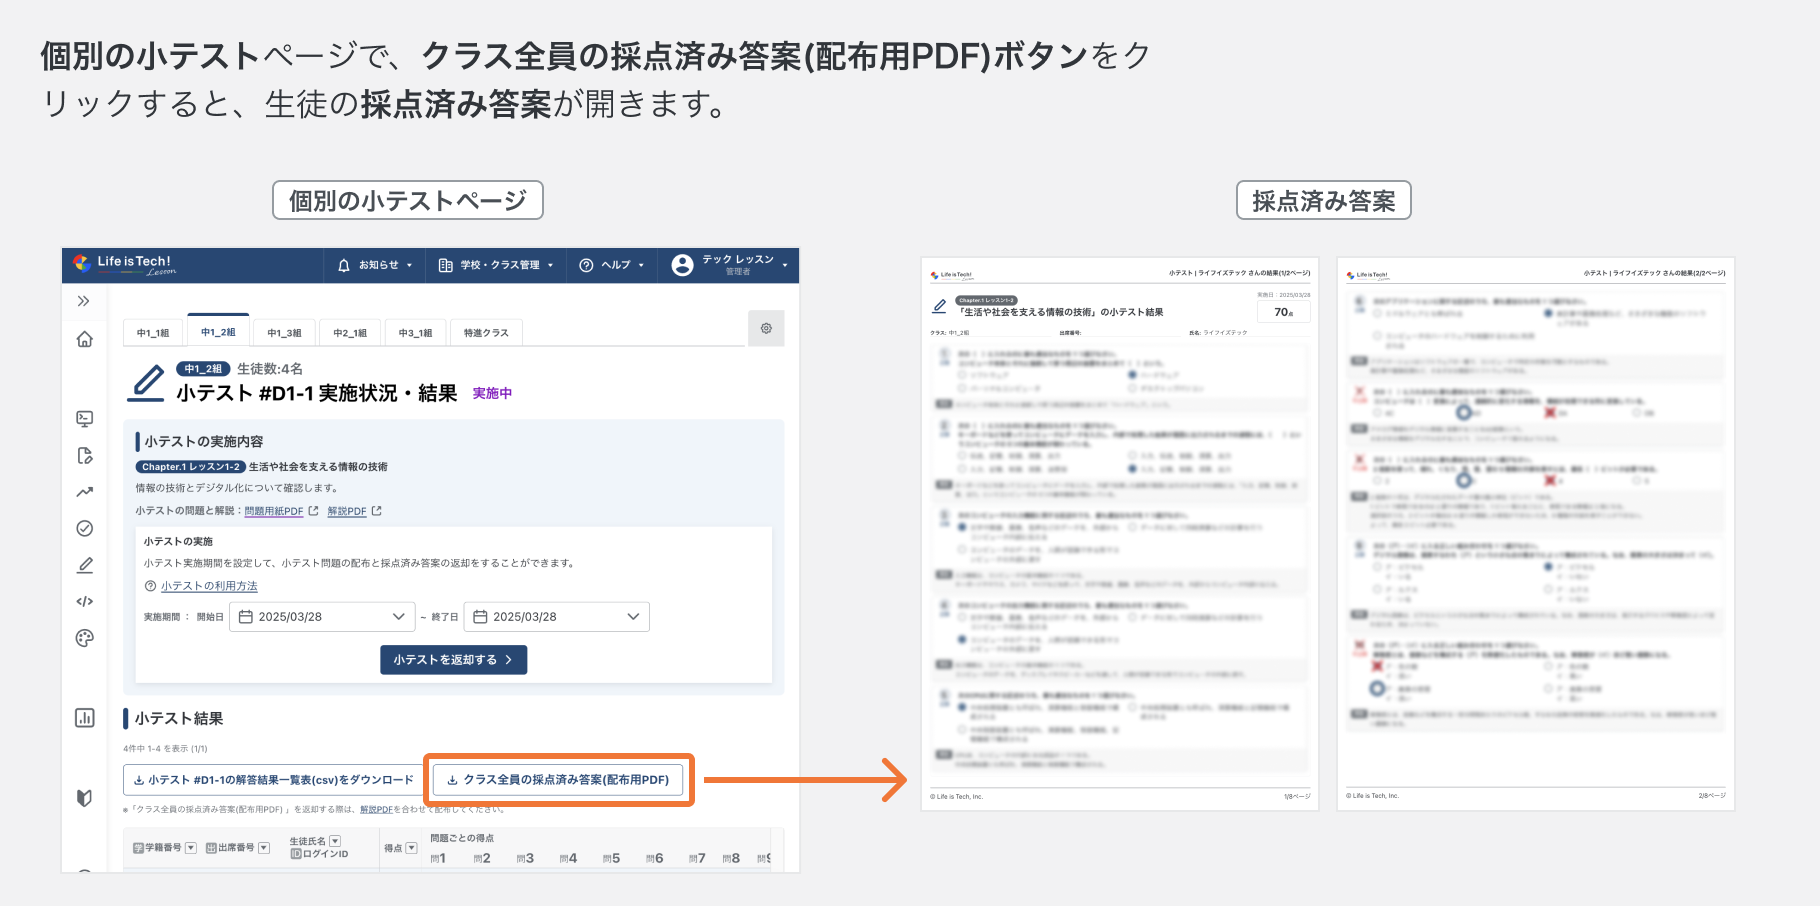Click the graded answer PDF thumbnail
The height and width of the screenshot is (906, 1820).
(1120, 535)
